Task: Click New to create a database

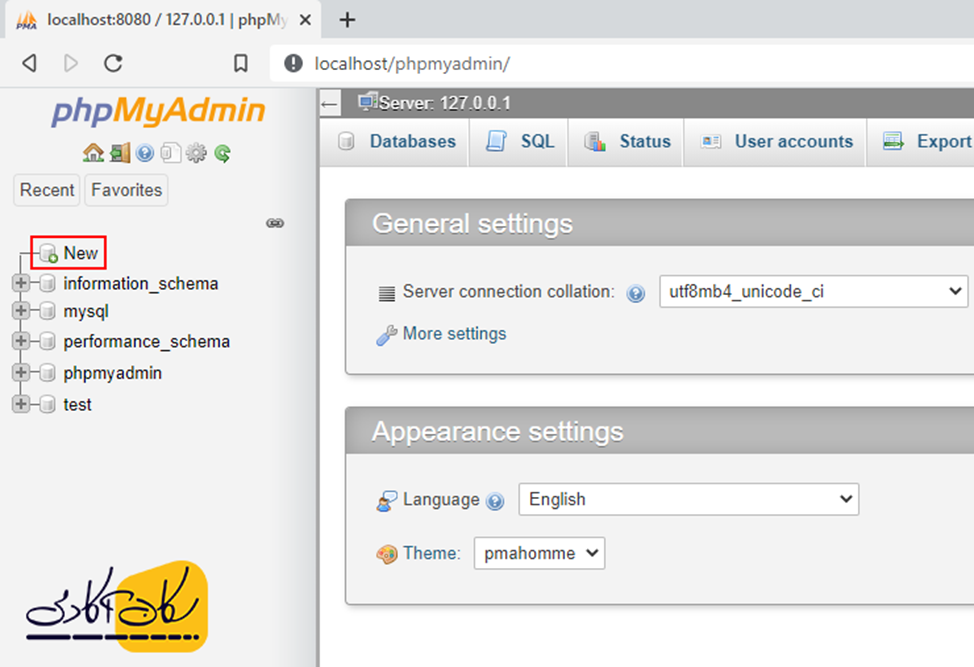Action: click(x=81, y=253)
